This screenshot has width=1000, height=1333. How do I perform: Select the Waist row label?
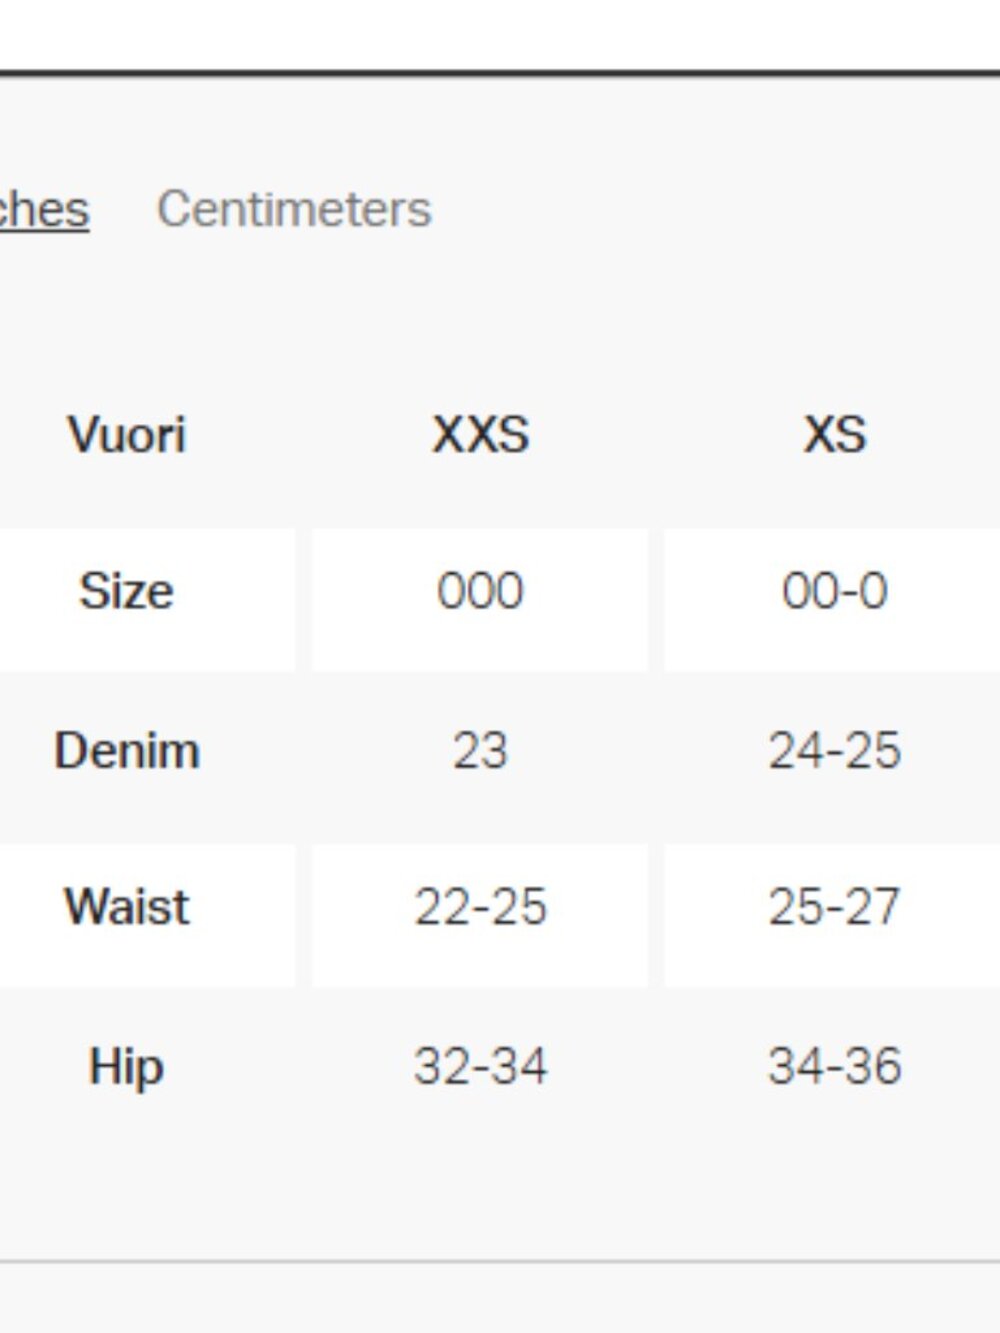[x=127, y=907]
